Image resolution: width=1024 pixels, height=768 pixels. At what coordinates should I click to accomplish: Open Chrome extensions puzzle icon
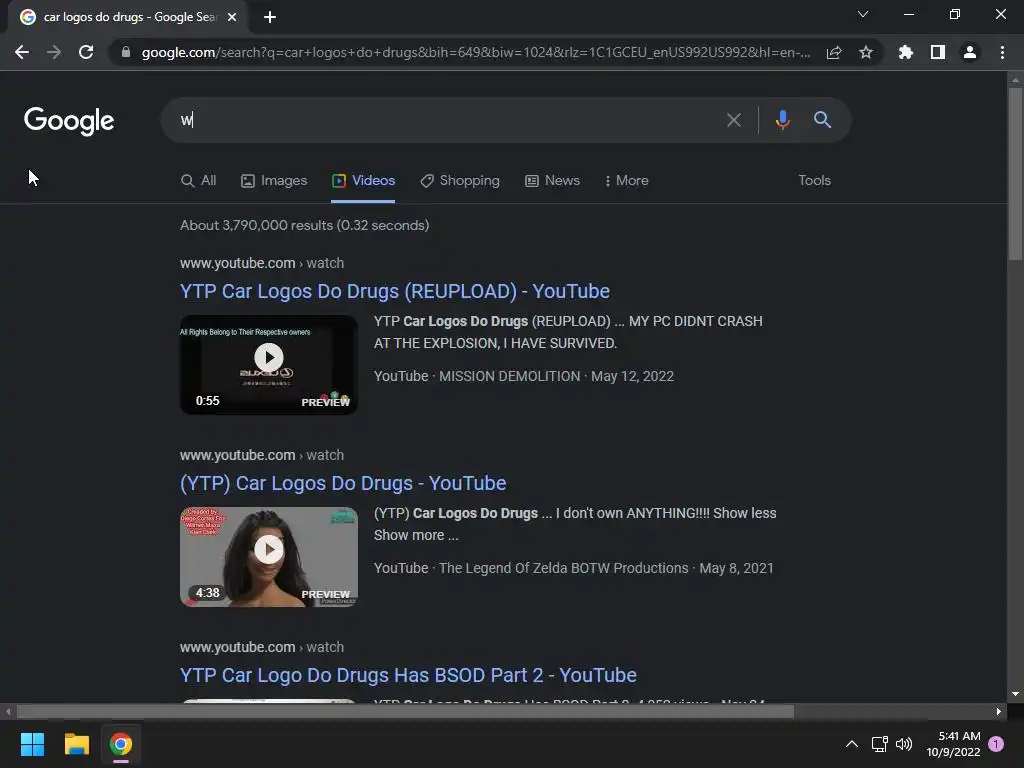click(x=905, y=52)
